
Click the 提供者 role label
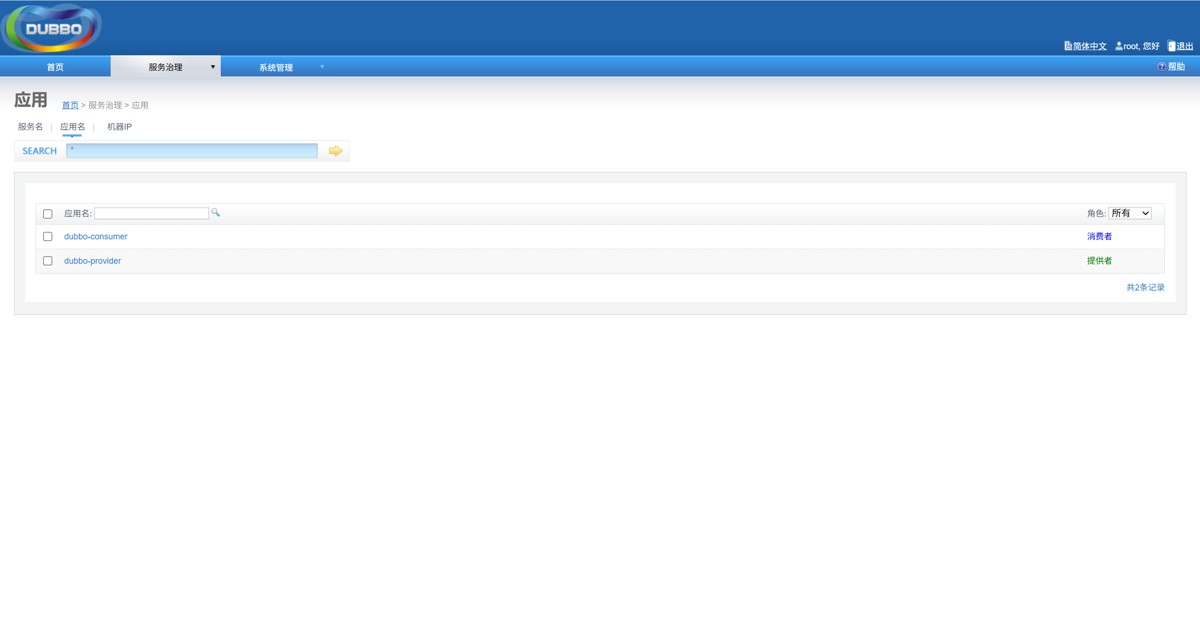coord(1099,261)
